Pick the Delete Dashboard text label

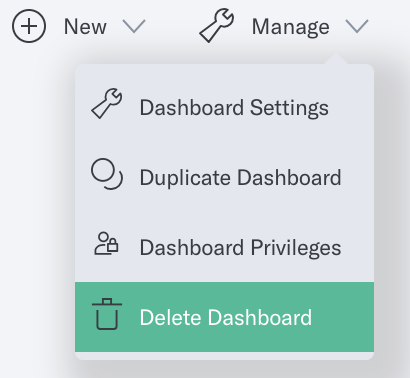(226, 317)
